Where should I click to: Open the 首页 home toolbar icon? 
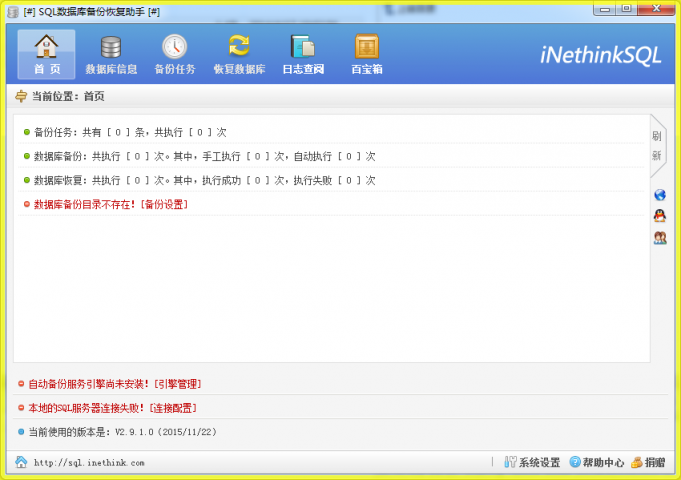point(46,54)
